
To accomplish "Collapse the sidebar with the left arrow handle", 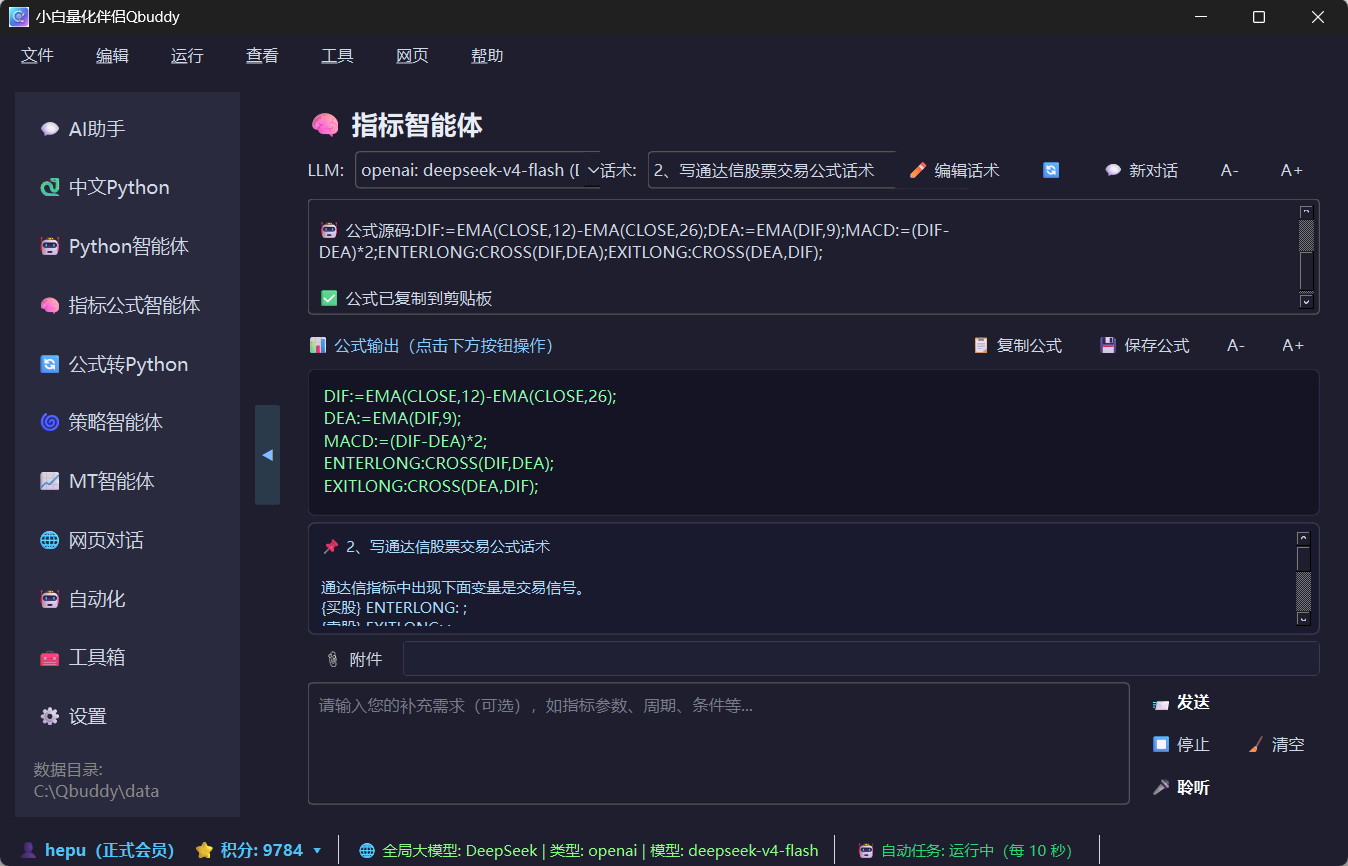I will pos(267,455).
